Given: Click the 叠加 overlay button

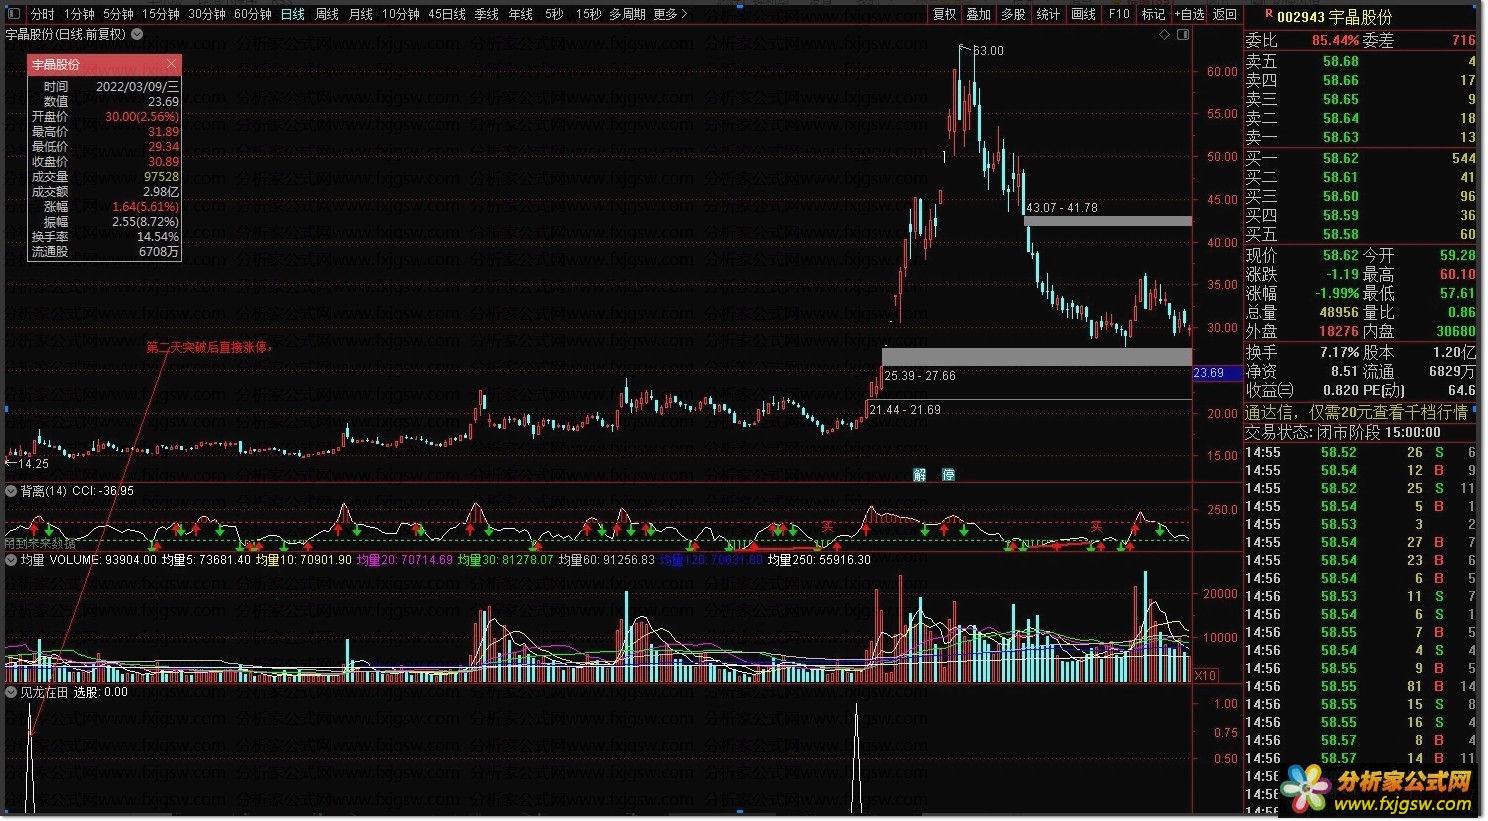Looking at the screenshot, I should (x=979, y=14).
